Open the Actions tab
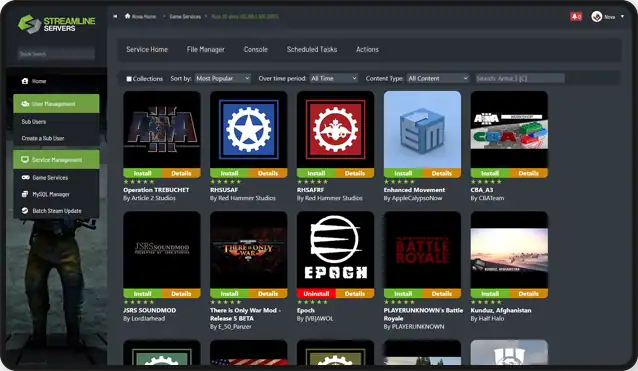The width and height of the screenshot is (638, 371). [367, 49]
